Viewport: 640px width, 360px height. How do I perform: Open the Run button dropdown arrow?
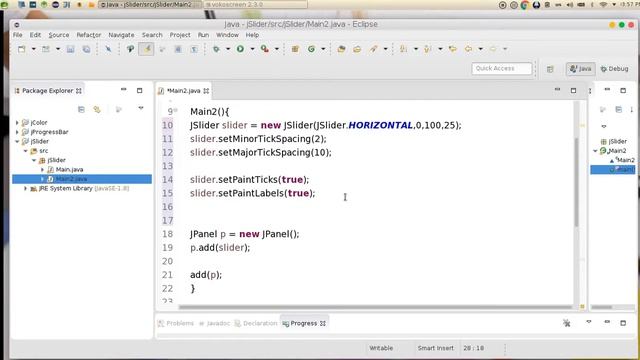click(252, 49)
